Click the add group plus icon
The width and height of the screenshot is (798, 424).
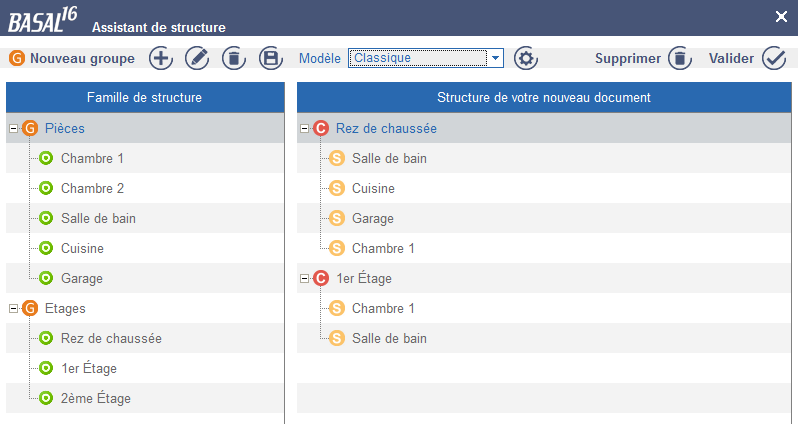pos(160,58)
